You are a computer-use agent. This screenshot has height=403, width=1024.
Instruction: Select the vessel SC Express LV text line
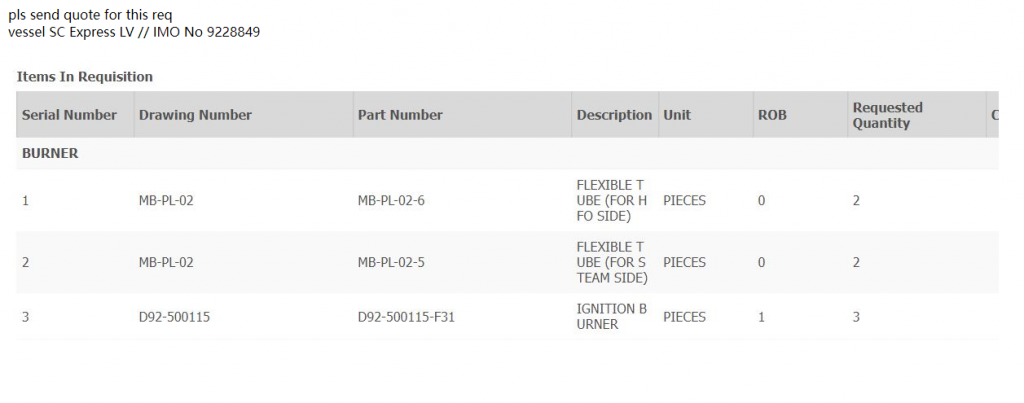(x=135, y=32)
